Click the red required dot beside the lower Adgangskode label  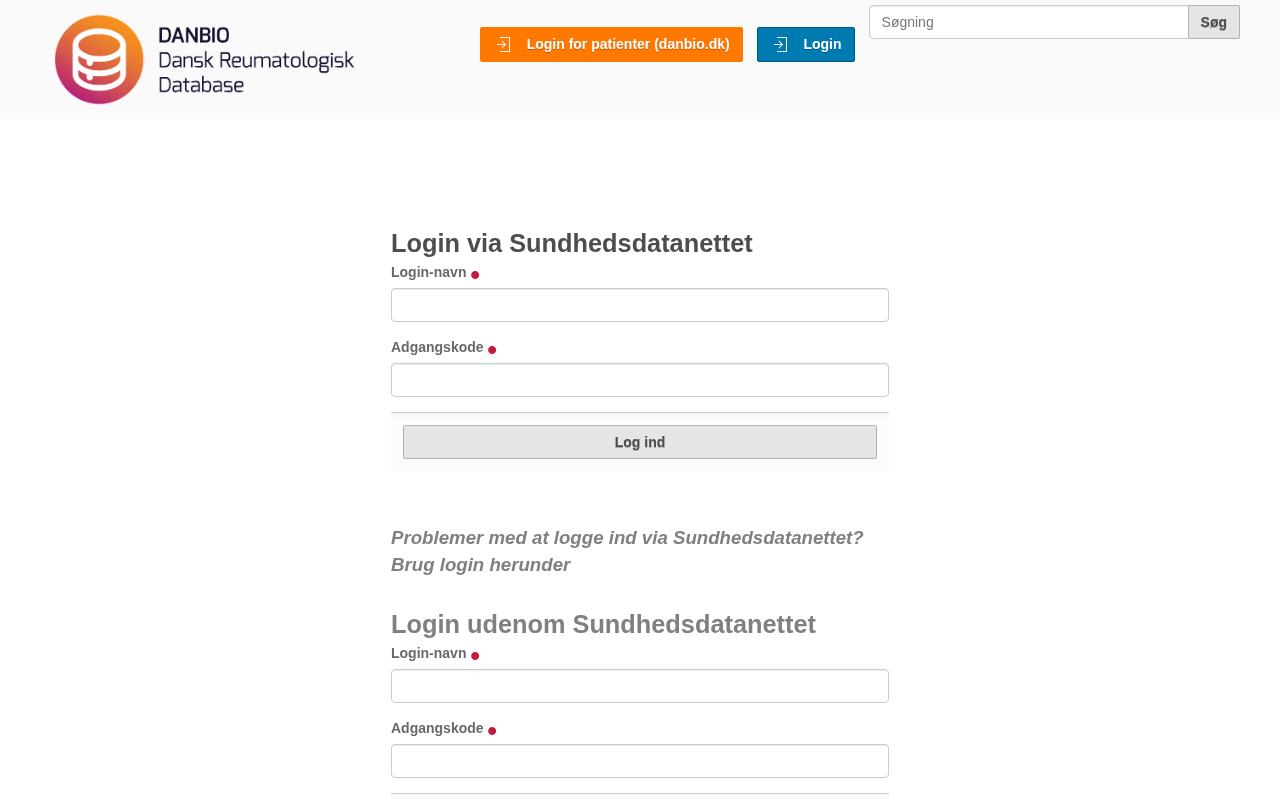(x=492, y=731)
